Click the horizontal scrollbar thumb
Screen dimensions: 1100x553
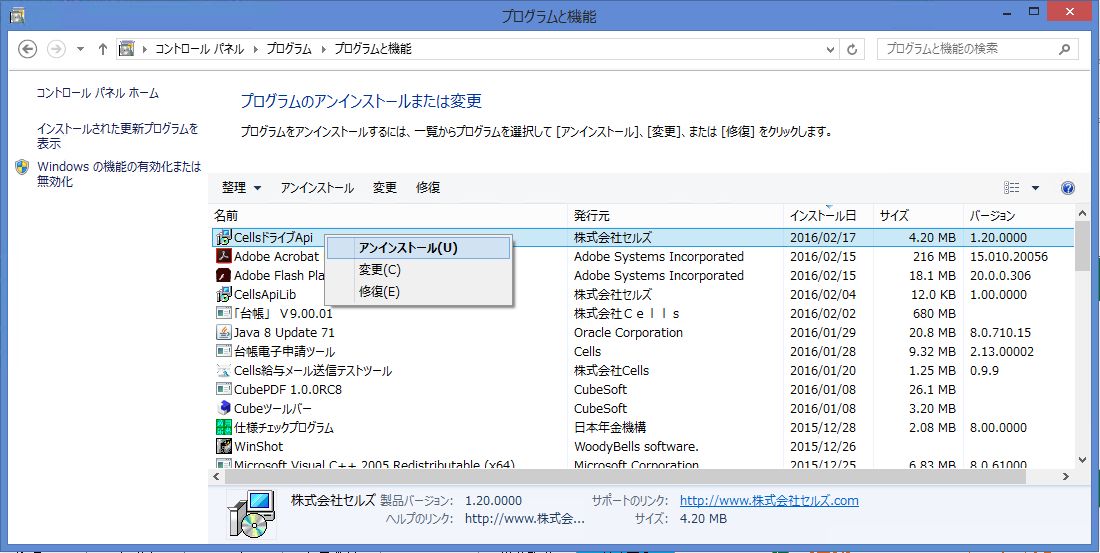point(626,477)
